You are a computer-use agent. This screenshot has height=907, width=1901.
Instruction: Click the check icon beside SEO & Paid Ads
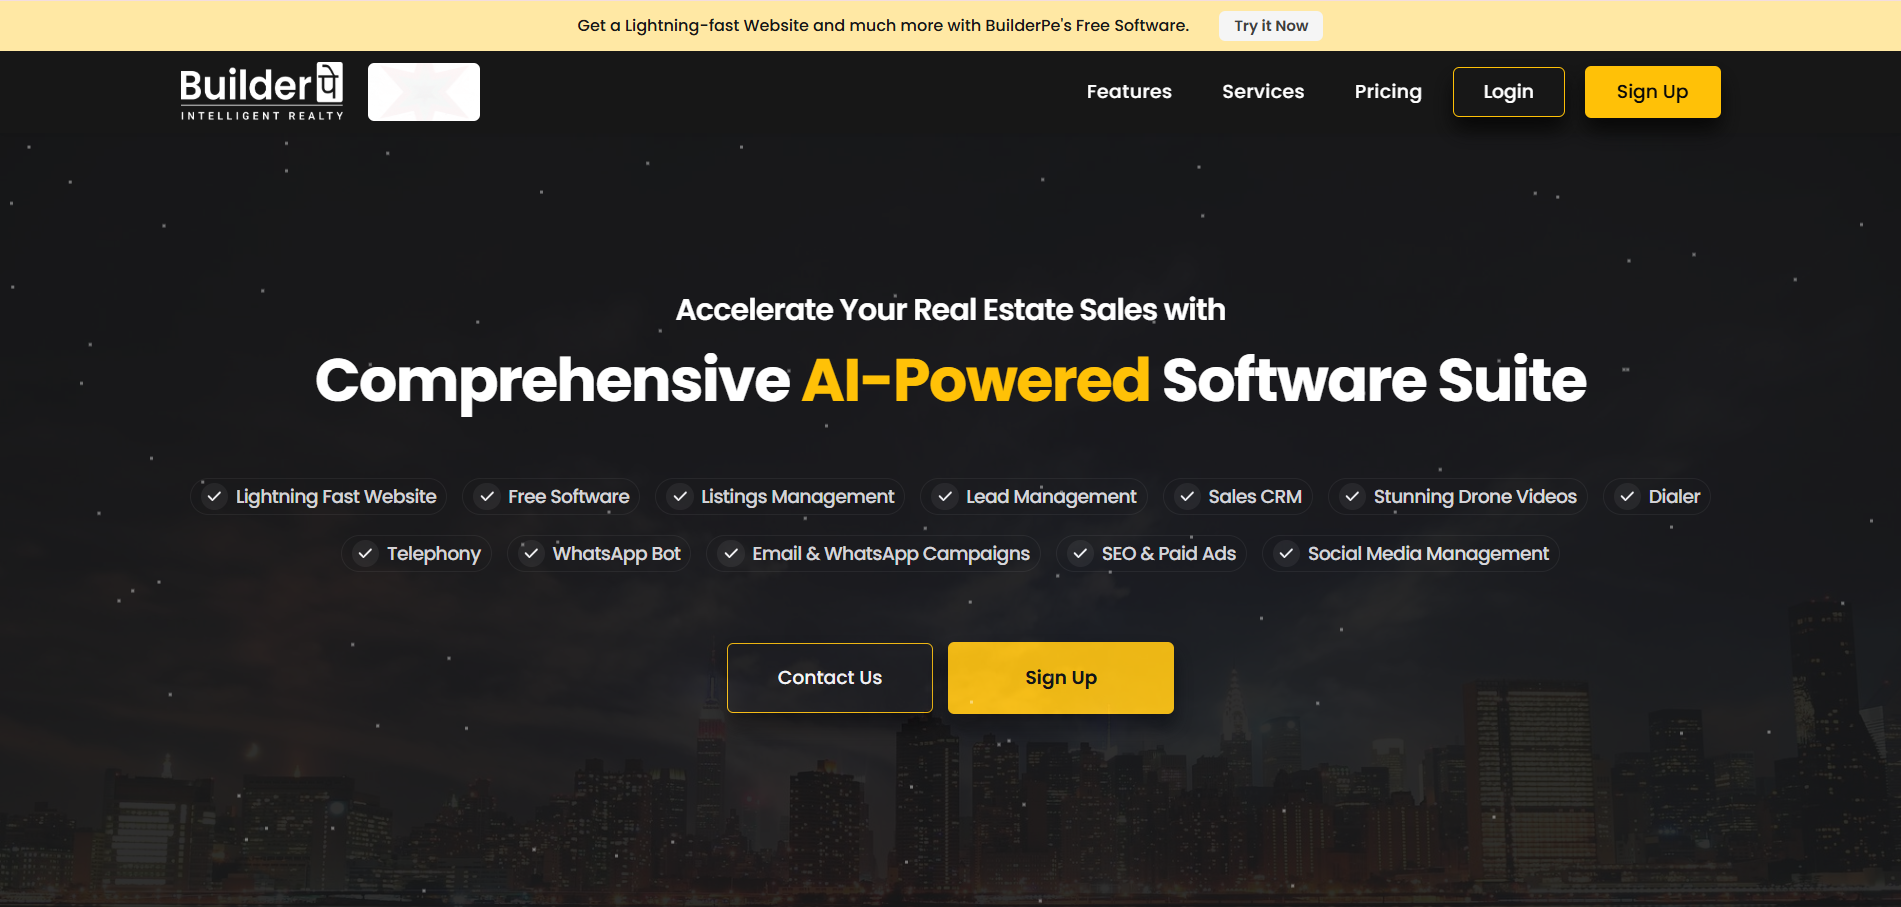pos(1080,553)
